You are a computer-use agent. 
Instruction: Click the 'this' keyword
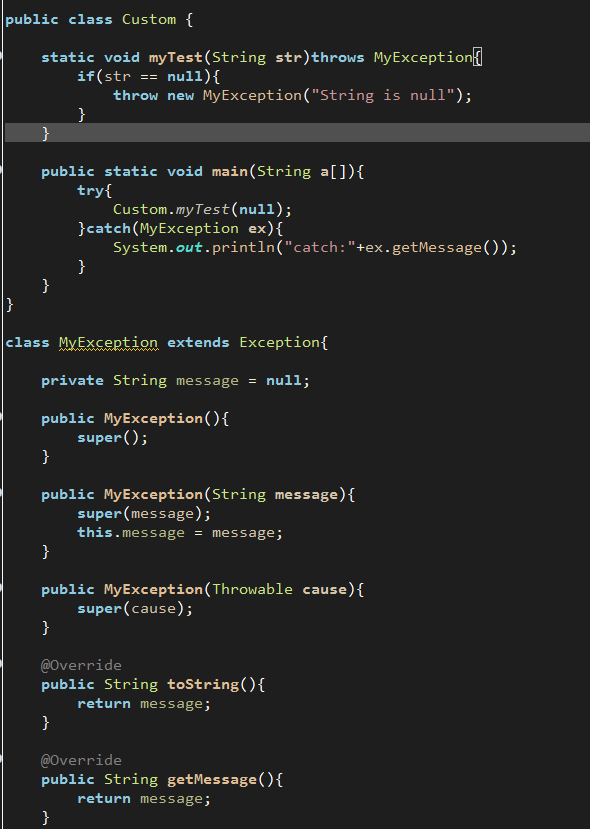[x=95, y=532]
